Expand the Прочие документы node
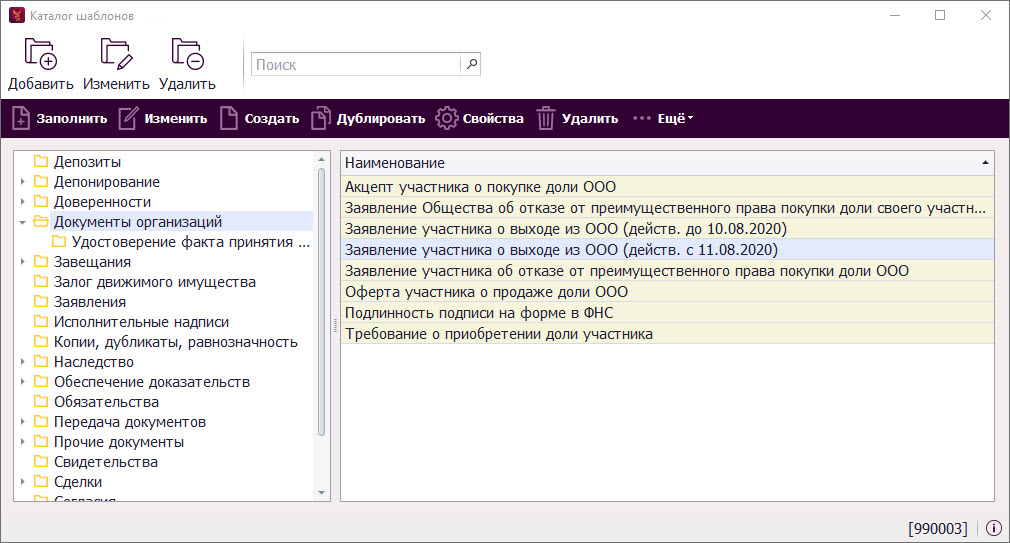This screenshot has height=543, width=1010. [23, 441]
